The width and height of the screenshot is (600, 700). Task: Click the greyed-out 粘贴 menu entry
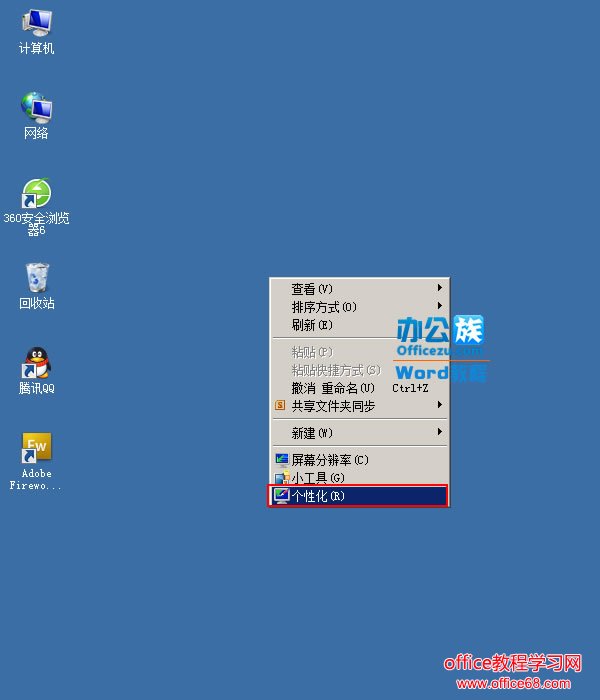tap(311, 352)
